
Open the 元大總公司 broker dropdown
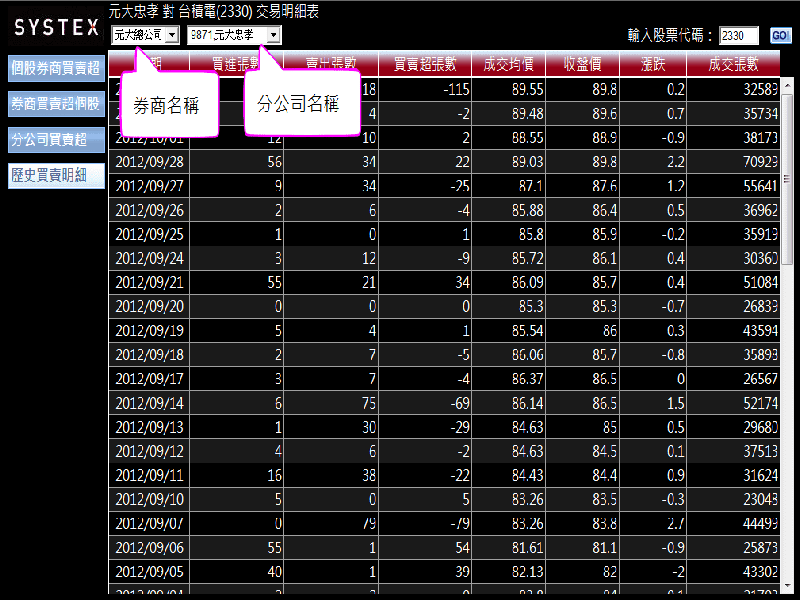tap(145, 35)
